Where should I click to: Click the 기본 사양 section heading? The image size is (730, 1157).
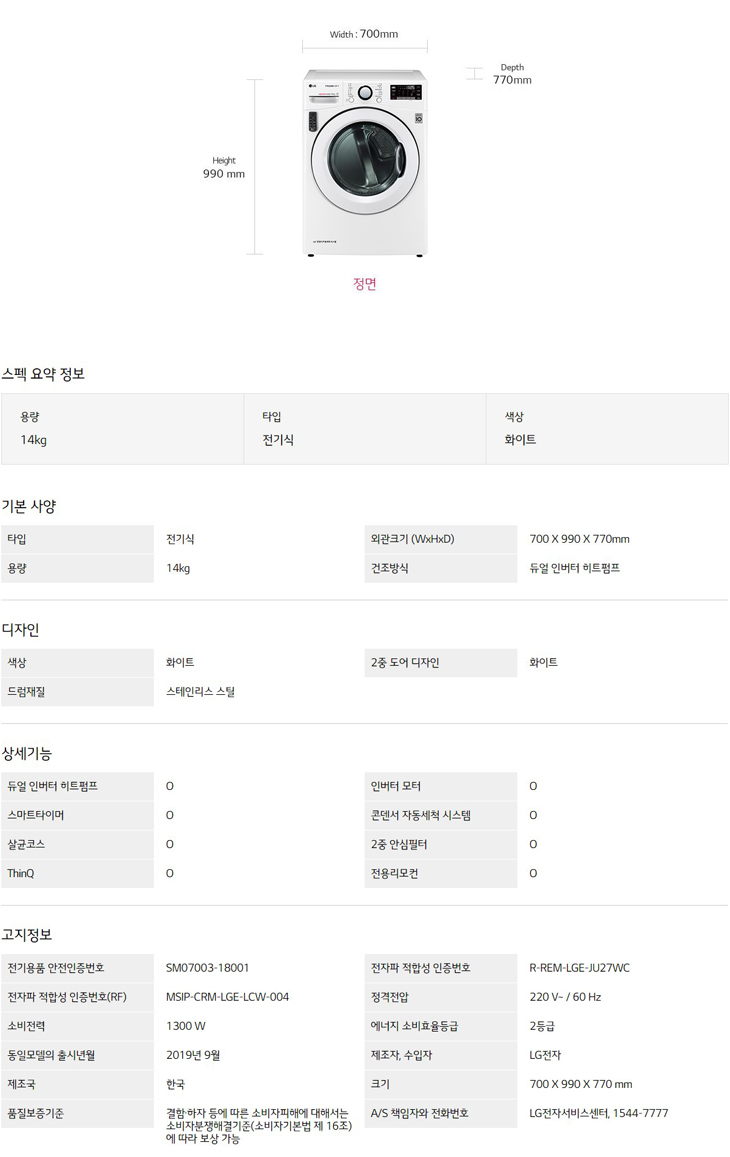(29, 506)
